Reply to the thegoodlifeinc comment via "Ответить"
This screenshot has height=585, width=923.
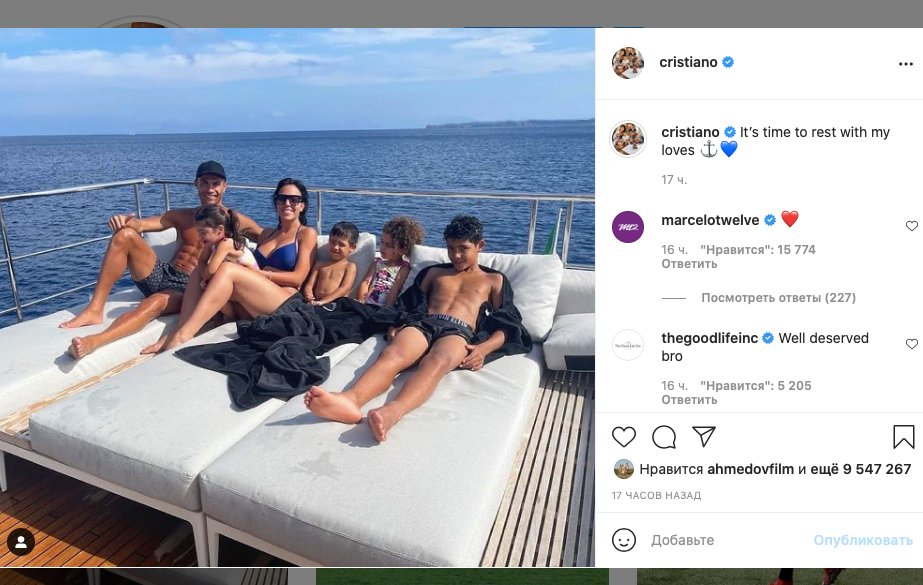pyautogui.click(x=689, y=400)
